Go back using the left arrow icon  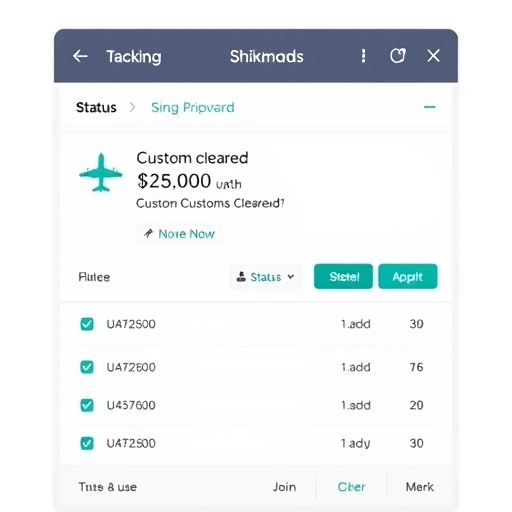pyautogui.click(x=80, y=56)
